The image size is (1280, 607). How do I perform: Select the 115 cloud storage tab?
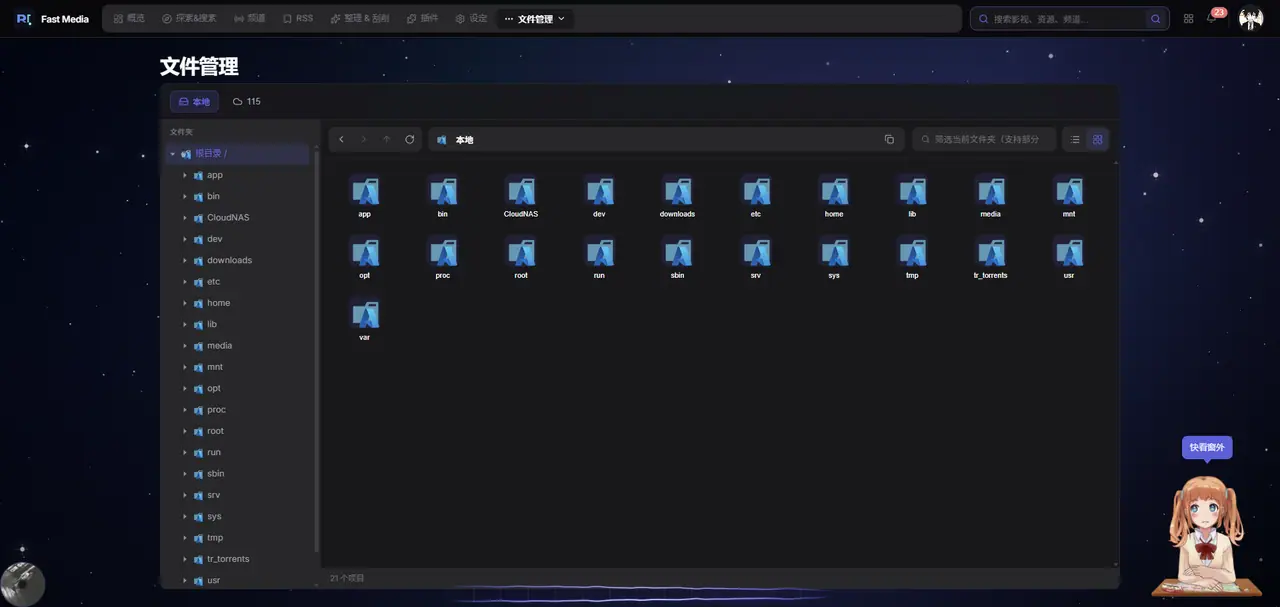pyautogui.click(x=247, y=102)
